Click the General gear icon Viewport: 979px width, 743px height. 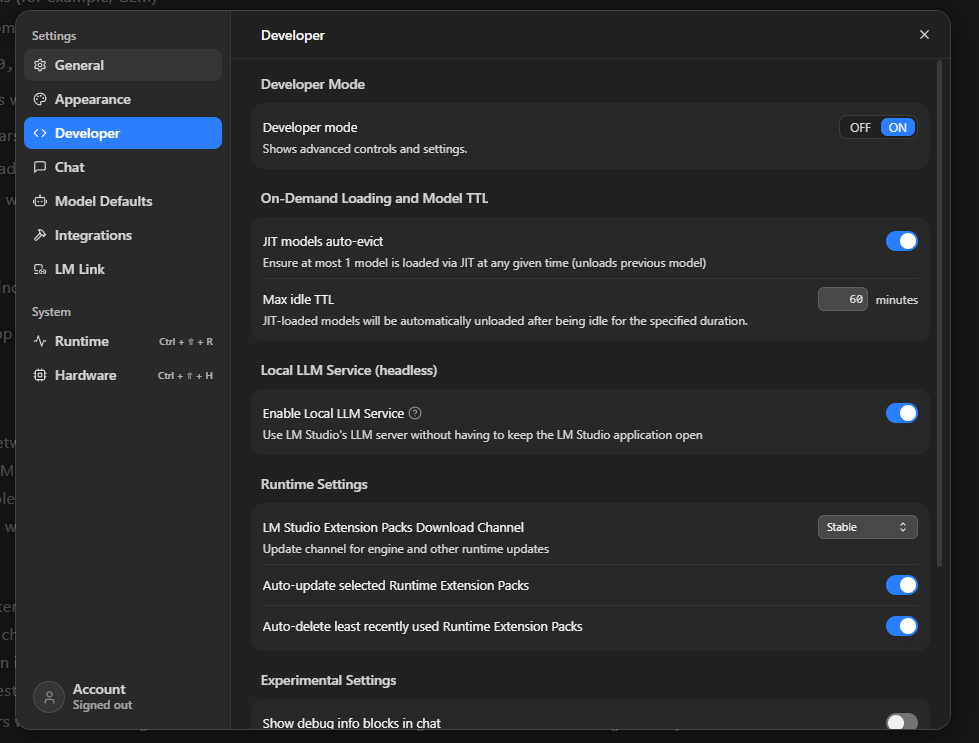click(x=40, y=65)
